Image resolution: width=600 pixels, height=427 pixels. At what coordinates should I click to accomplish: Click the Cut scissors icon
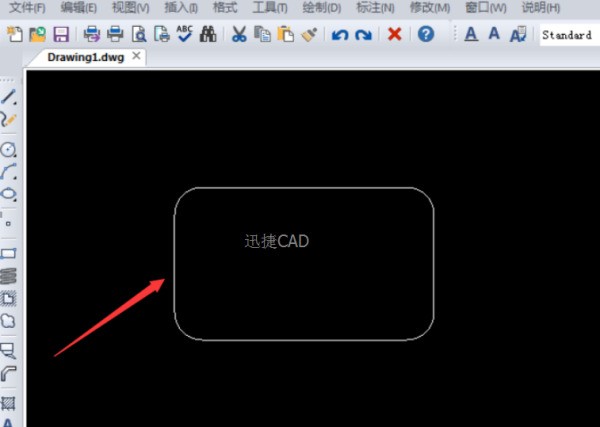(239, 34)
